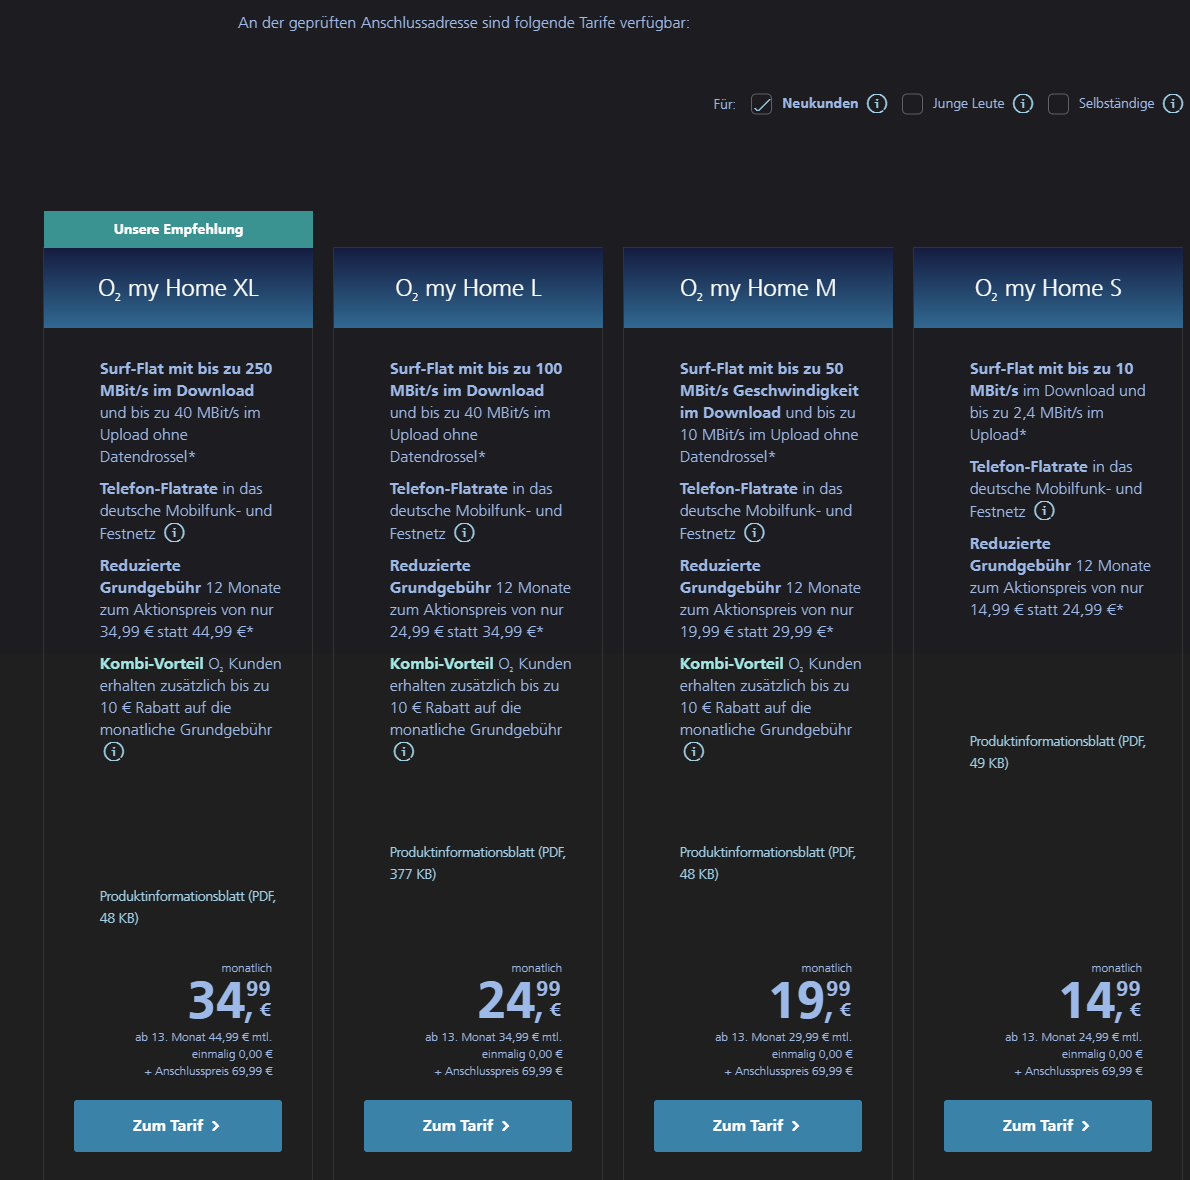Show Telefon-Flatrate info in my Home M

click(x=754, y=533)
